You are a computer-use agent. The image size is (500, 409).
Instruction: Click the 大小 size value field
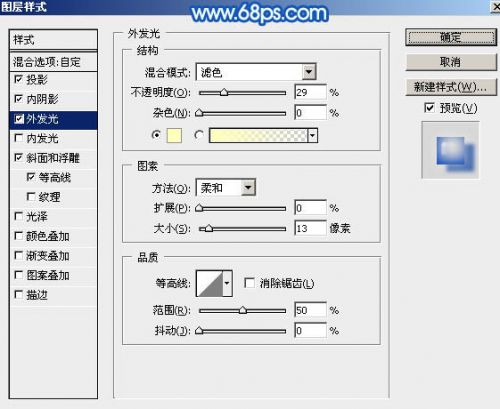(310, 229)
